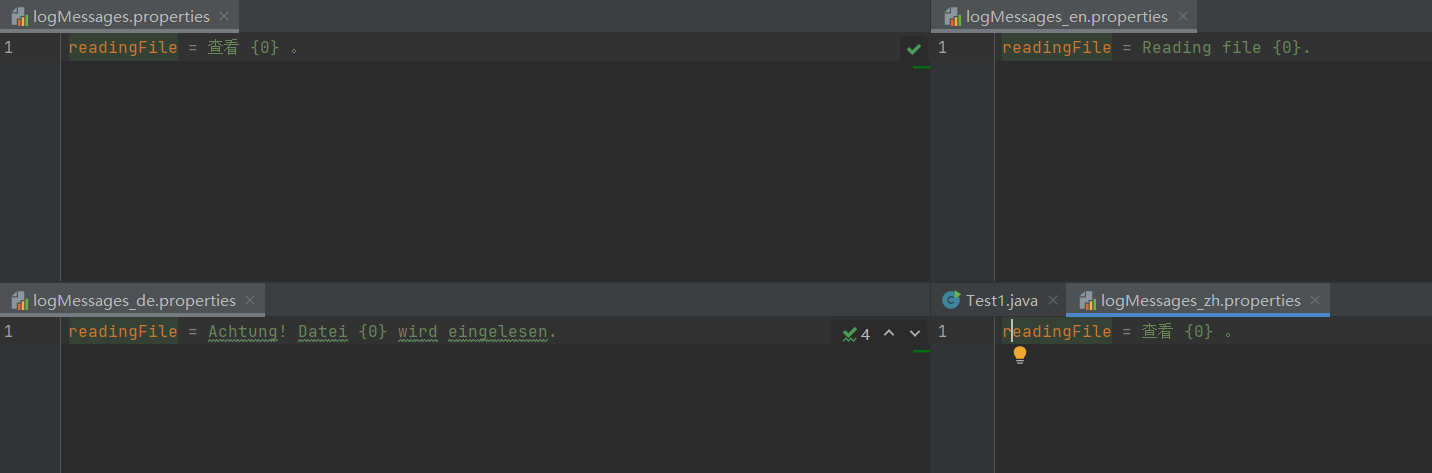The width and height of the screenshot is (1432, 473).
Task: Click the logMessages_en.properties tab file icon
Action: pyautogui.click(x=952, y=17)
